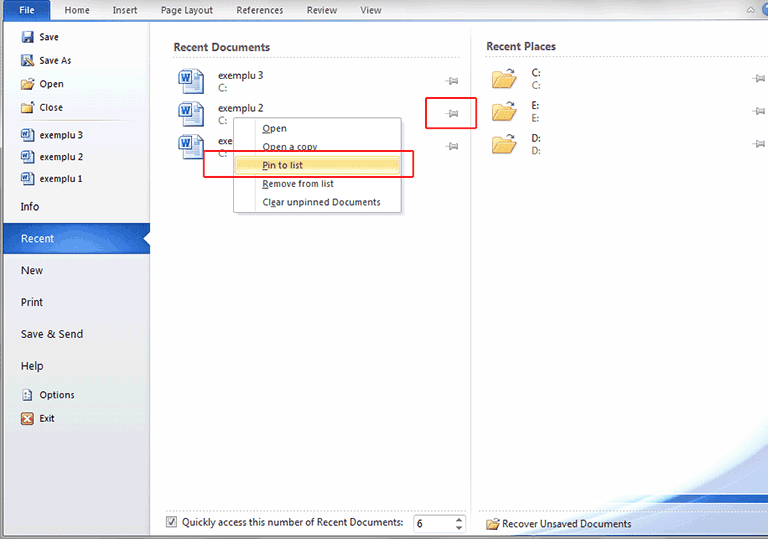Click the Save As icon
The width and height of the screenshot is (768, 539).
click(x=27, y=61)
